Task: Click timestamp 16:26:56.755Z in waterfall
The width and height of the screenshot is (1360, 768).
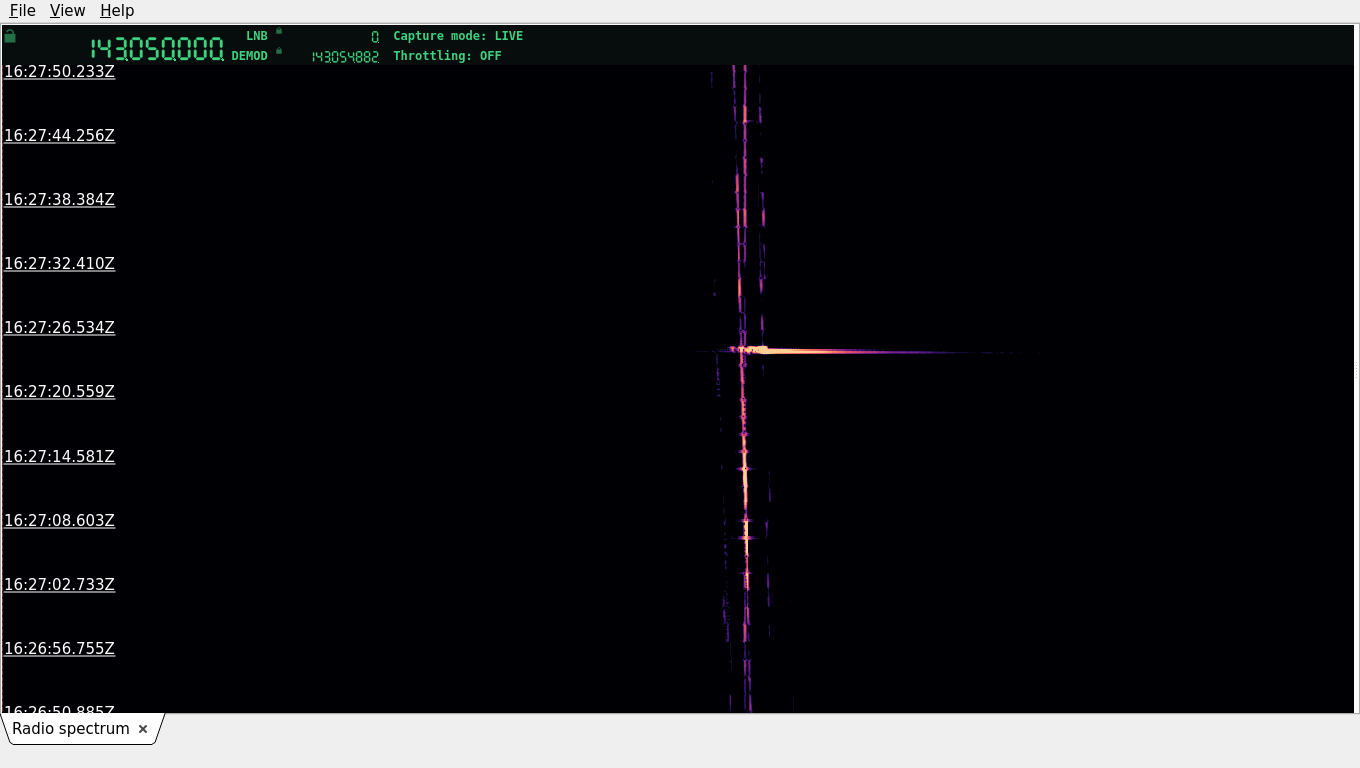Action: [x=59, y=649]
